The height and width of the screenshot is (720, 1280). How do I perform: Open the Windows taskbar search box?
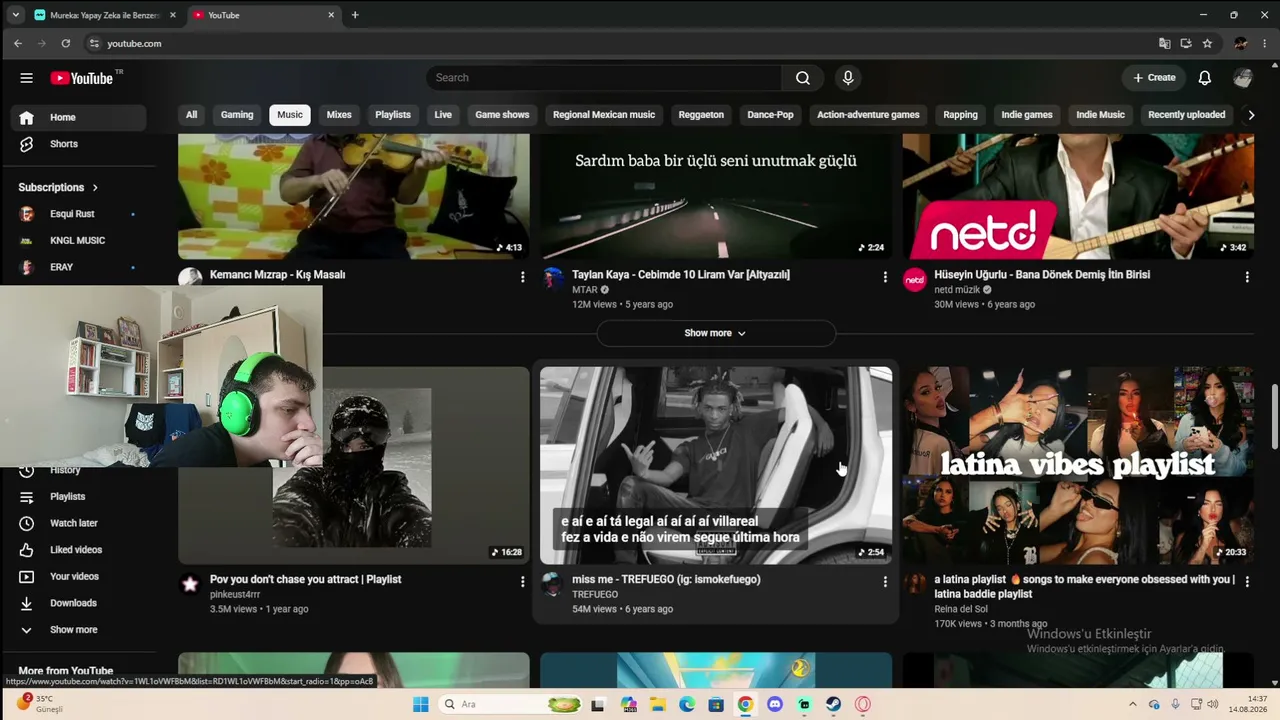coord(510,704)
